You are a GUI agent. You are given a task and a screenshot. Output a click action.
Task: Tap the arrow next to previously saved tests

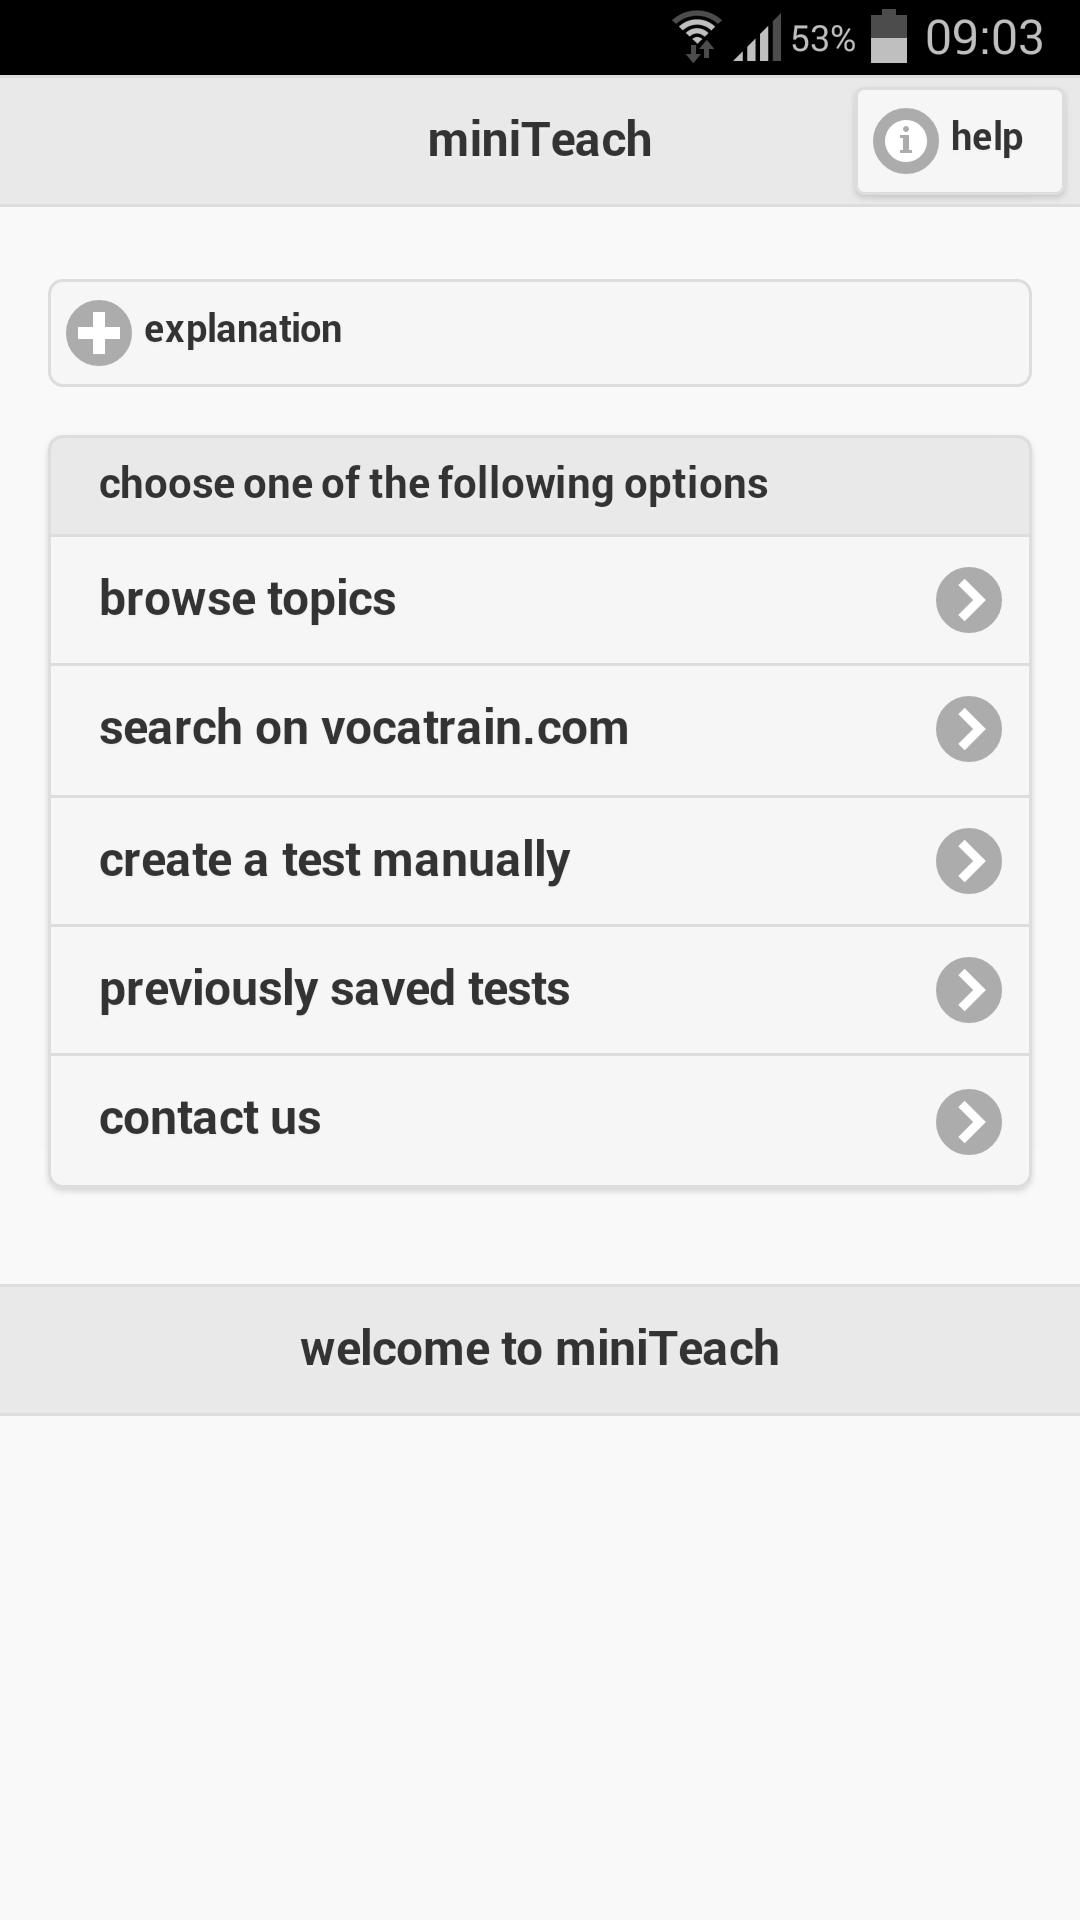tap(969, 989)
